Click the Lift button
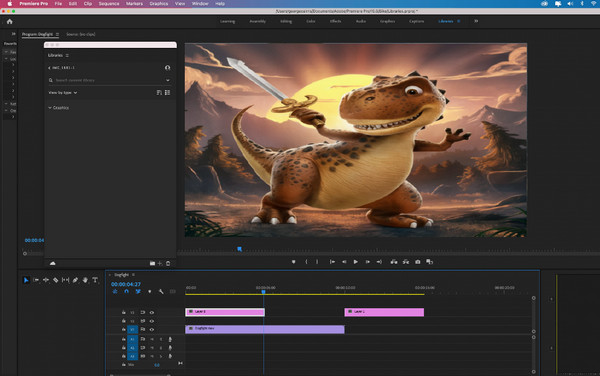The width and height of the screenshot is (600, 376). pos(394,262)
